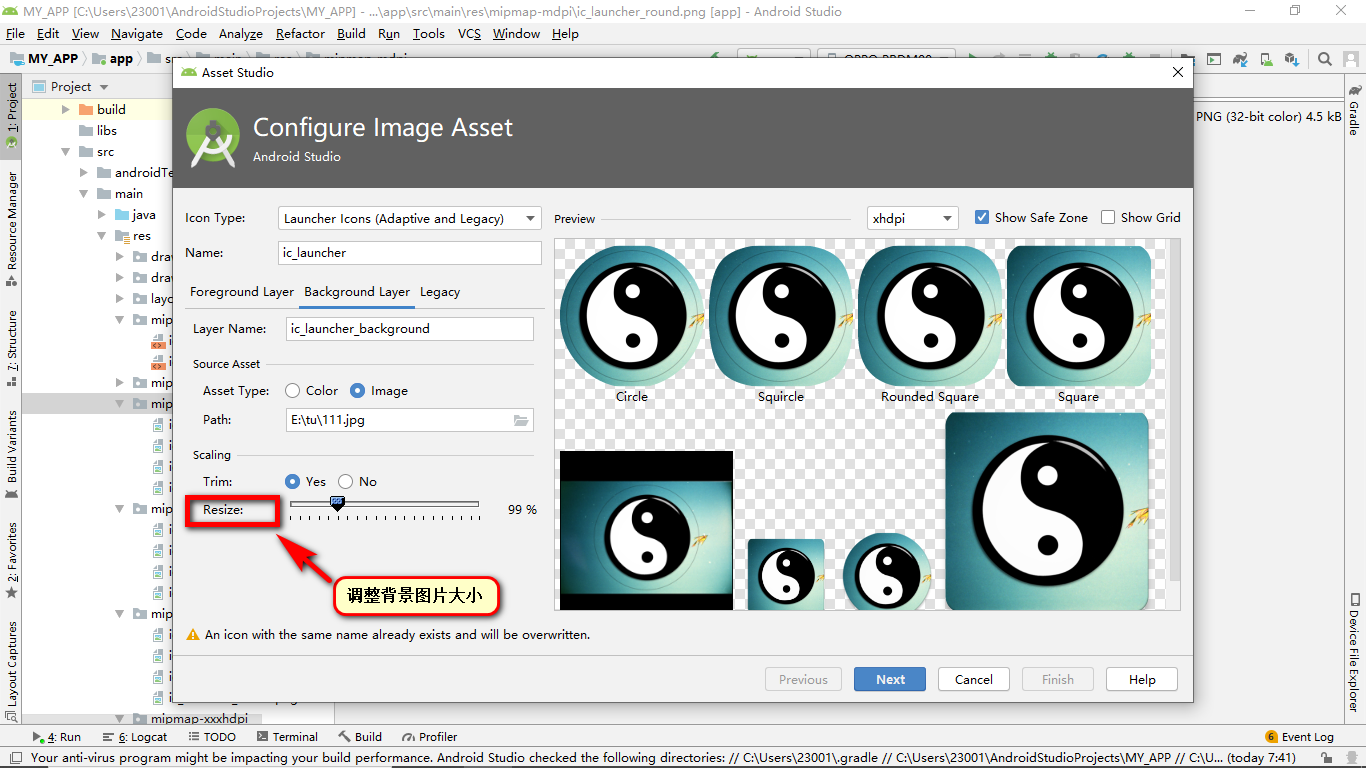The width and height of the screenshot is (1366, 768).
Task: Open the VCS menu
Action: [x=469, y=33]
